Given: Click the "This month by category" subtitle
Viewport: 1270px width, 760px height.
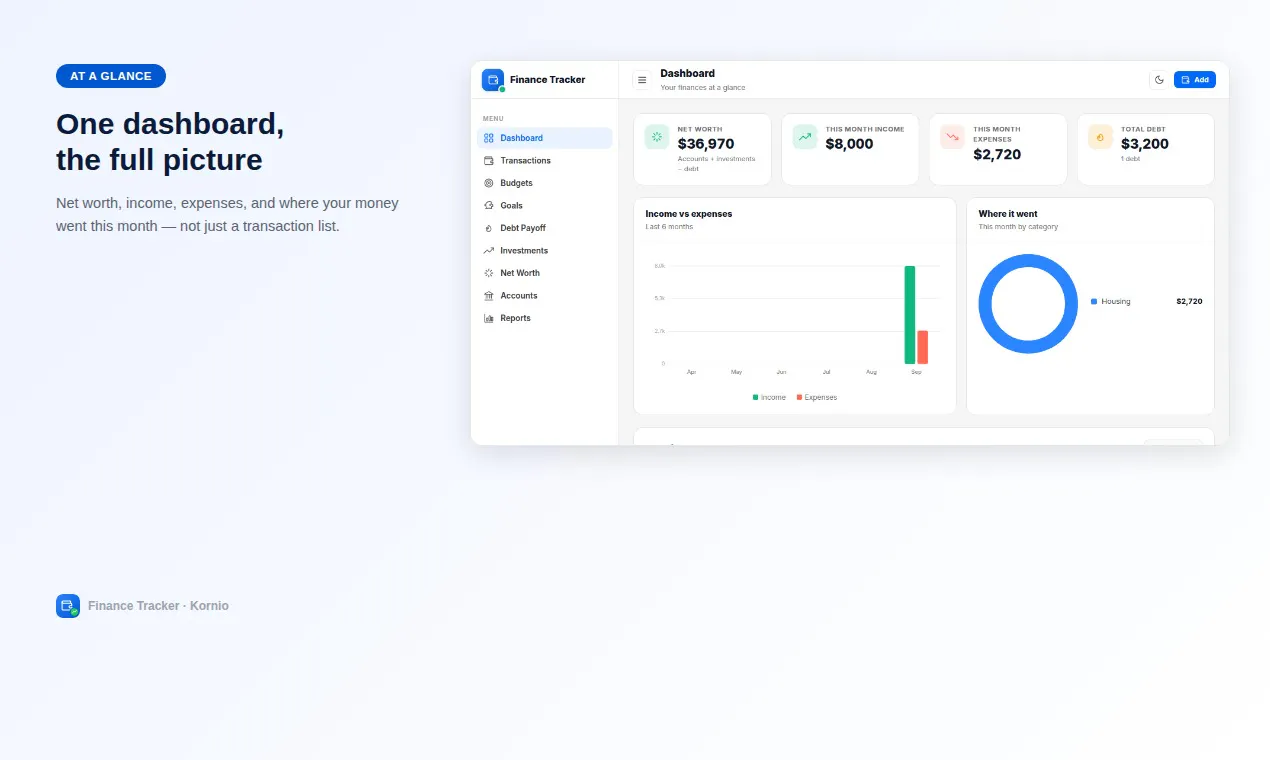Looking at the screenshot, I should 1018,227.
